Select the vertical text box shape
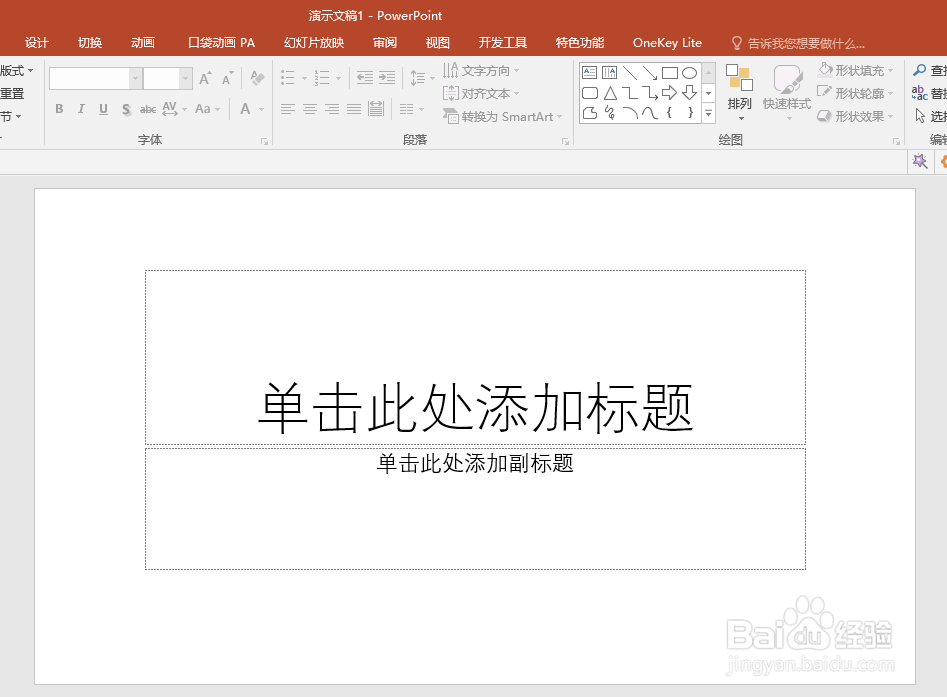This screenshot has height=697, width=947. 609,73
